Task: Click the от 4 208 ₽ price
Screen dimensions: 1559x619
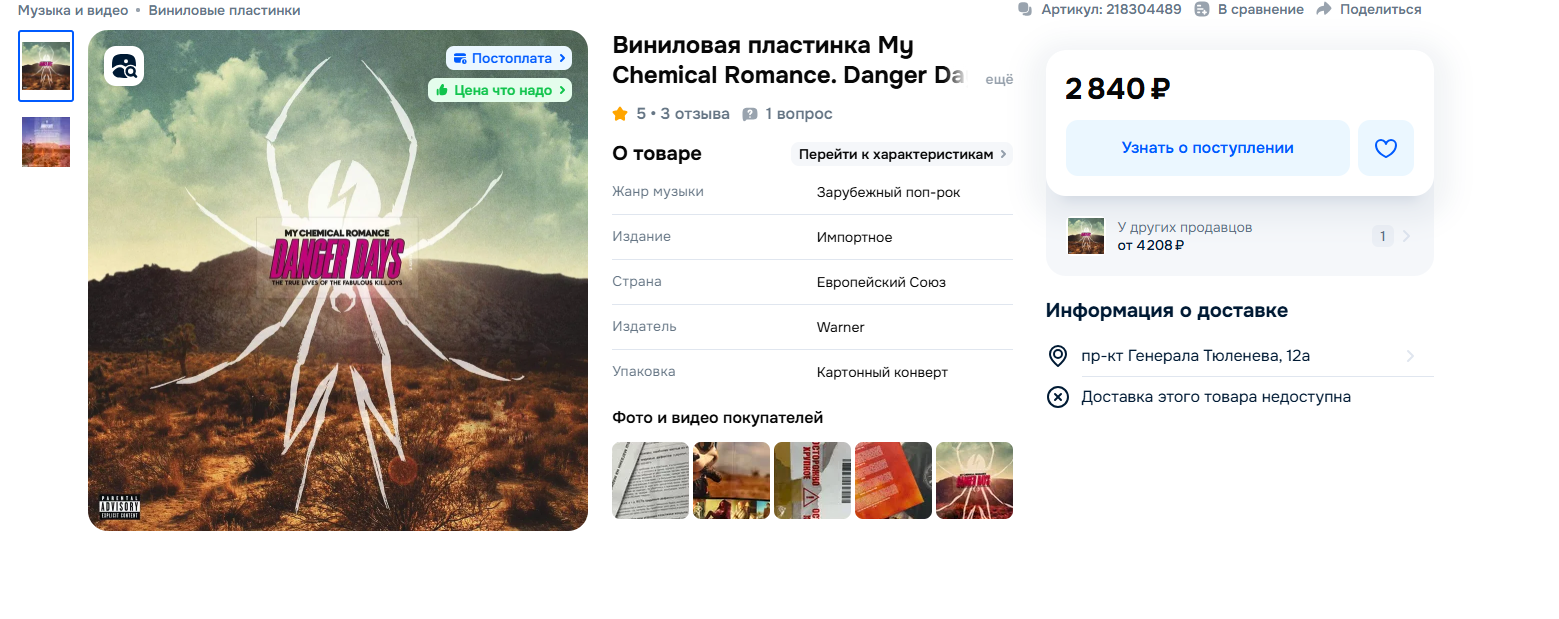Action: (x=1150, y=245)
